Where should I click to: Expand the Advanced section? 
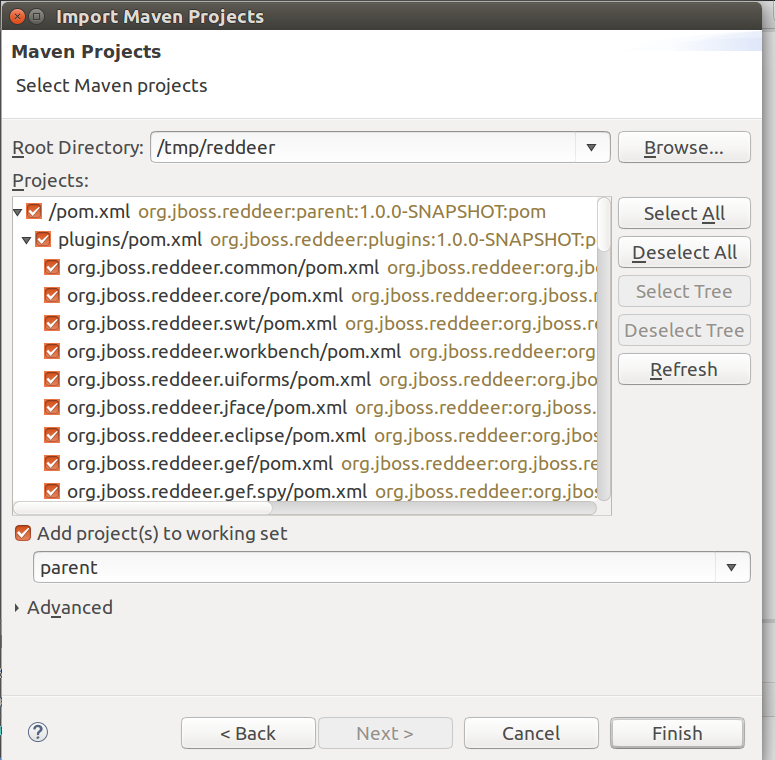[x=18, y=608]
